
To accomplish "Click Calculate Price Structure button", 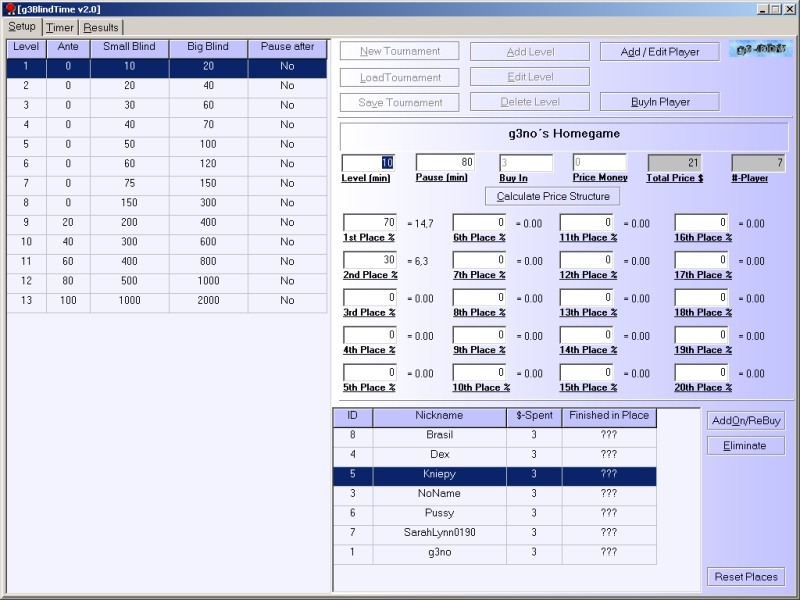I will tap(553, 196).
